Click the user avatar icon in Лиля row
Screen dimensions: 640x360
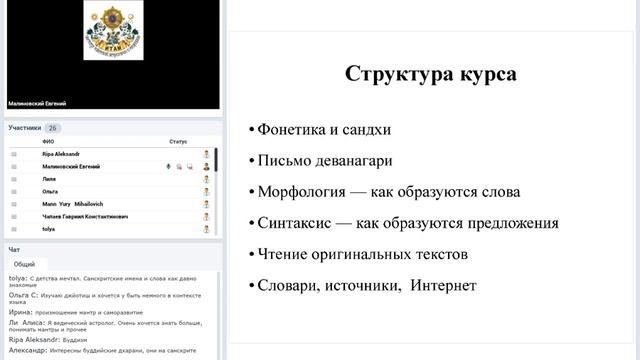pyautogui.click(x=207, y=179)
